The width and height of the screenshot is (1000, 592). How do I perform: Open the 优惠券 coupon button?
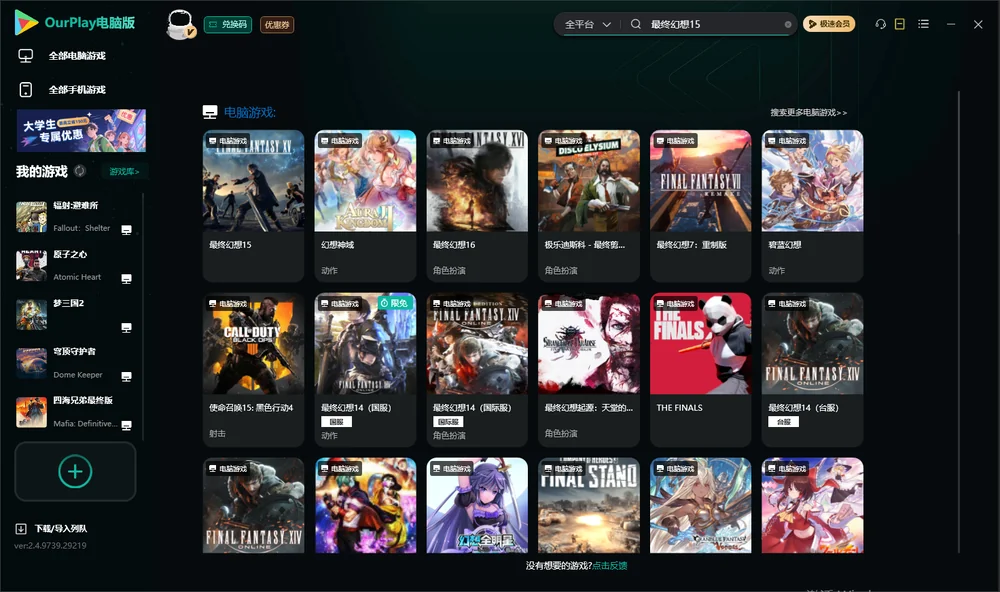(x=277, y=24)
